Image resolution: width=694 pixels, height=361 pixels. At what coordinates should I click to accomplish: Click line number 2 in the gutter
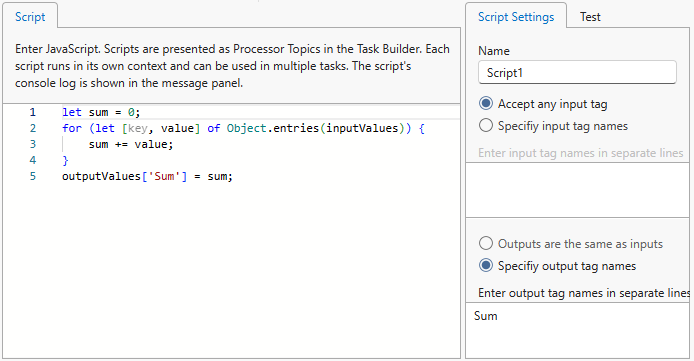coord(32,128)
